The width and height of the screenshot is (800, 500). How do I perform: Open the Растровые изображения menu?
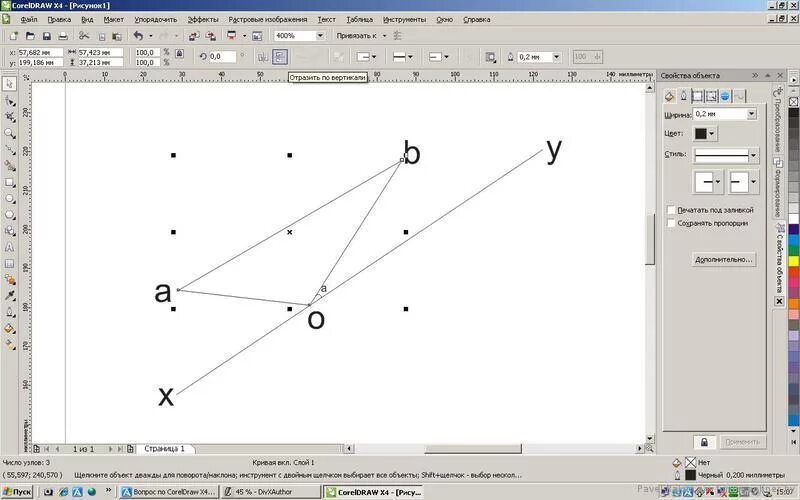tap(268, 19)
